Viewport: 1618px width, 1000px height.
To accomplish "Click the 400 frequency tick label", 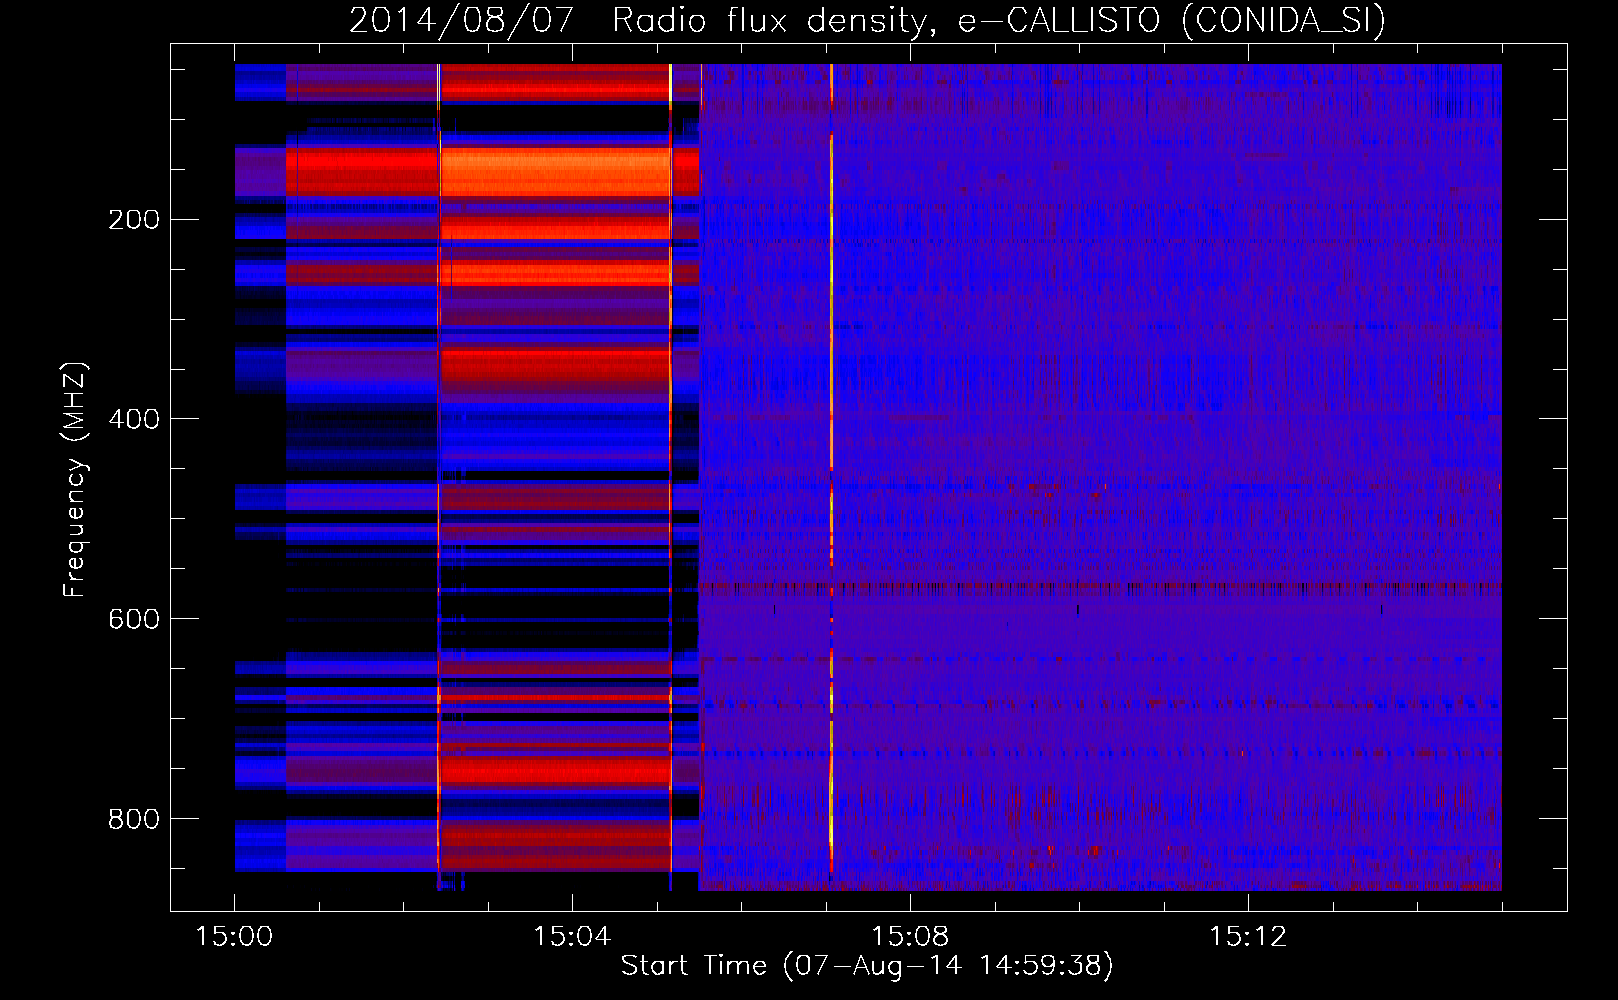I will click(x=133, y=419).
